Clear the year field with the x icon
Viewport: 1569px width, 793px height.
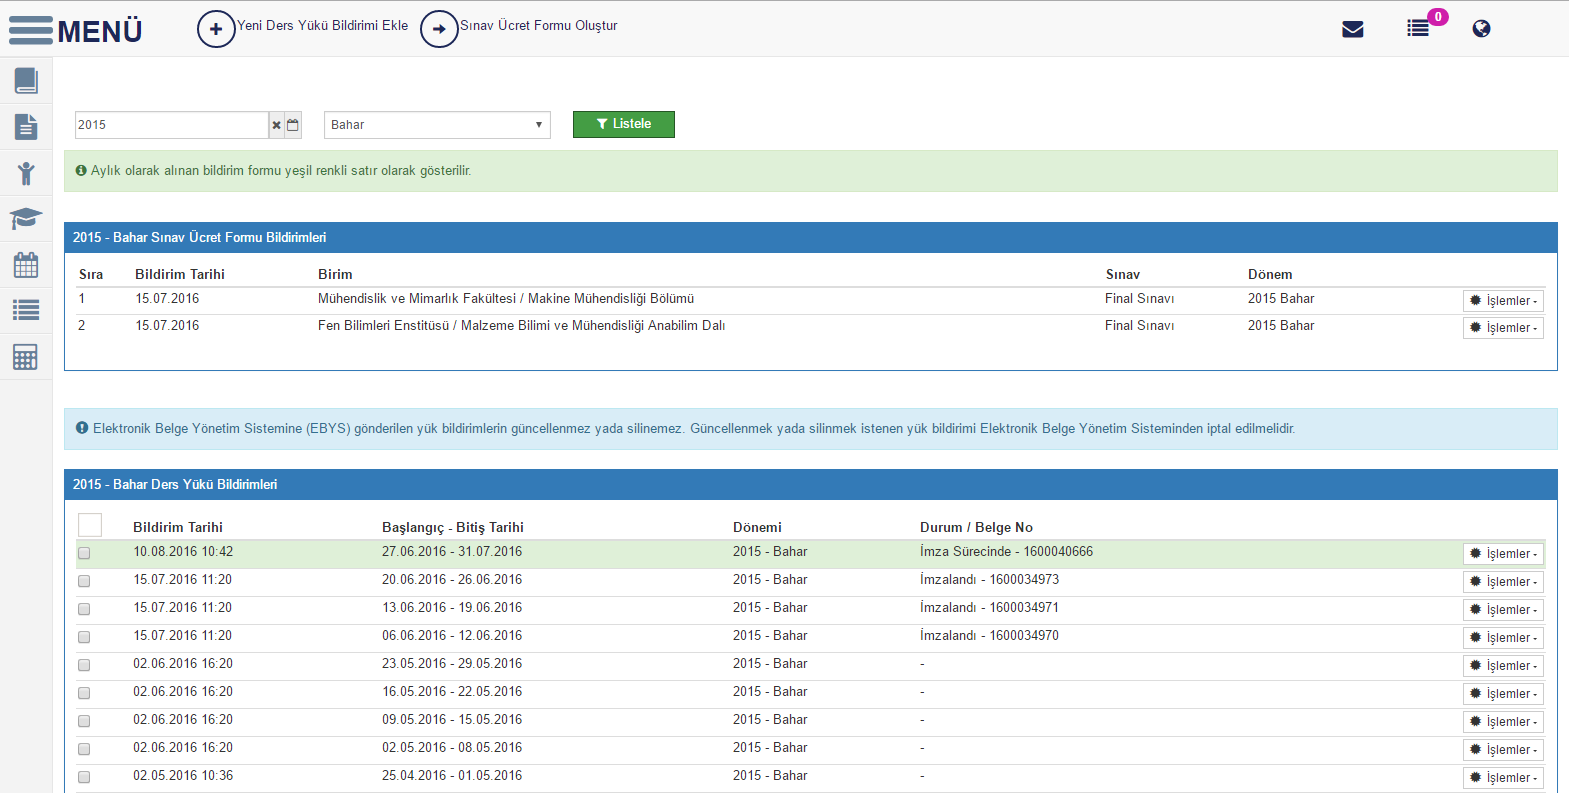coord(276,125)
